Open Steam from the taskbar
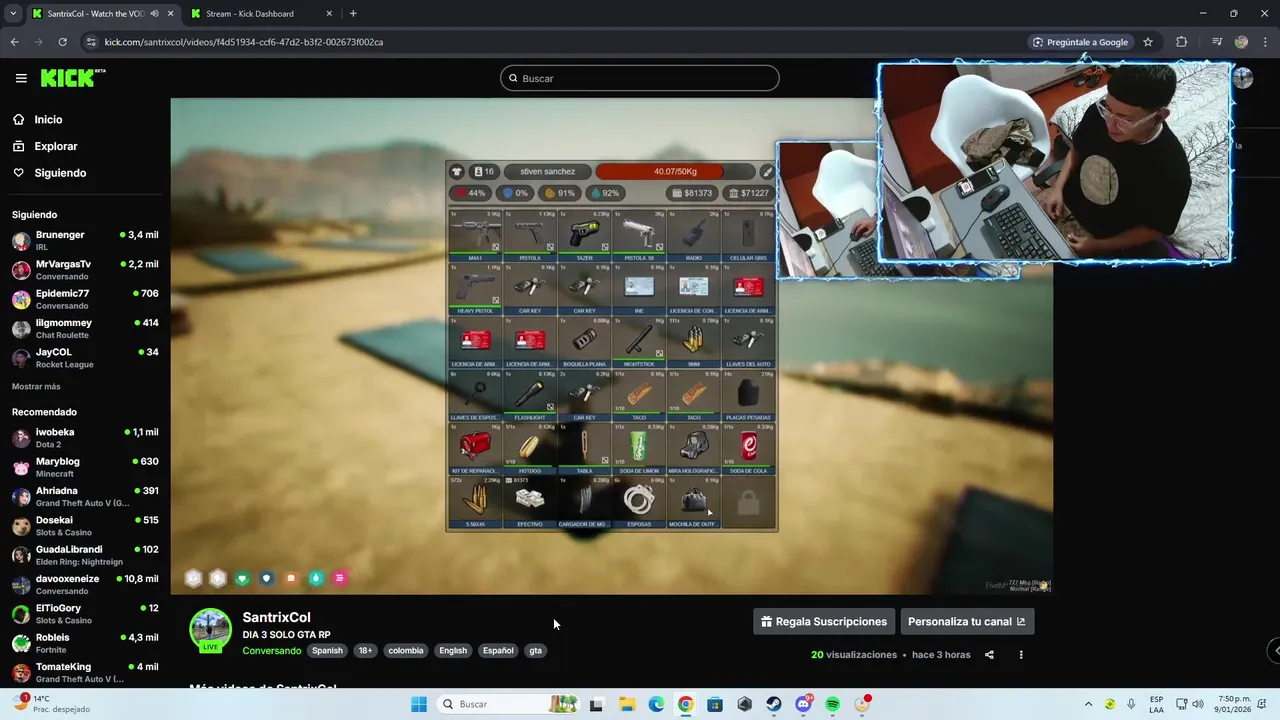This screenshot has height=720, width=1280. tap(774, 704)
